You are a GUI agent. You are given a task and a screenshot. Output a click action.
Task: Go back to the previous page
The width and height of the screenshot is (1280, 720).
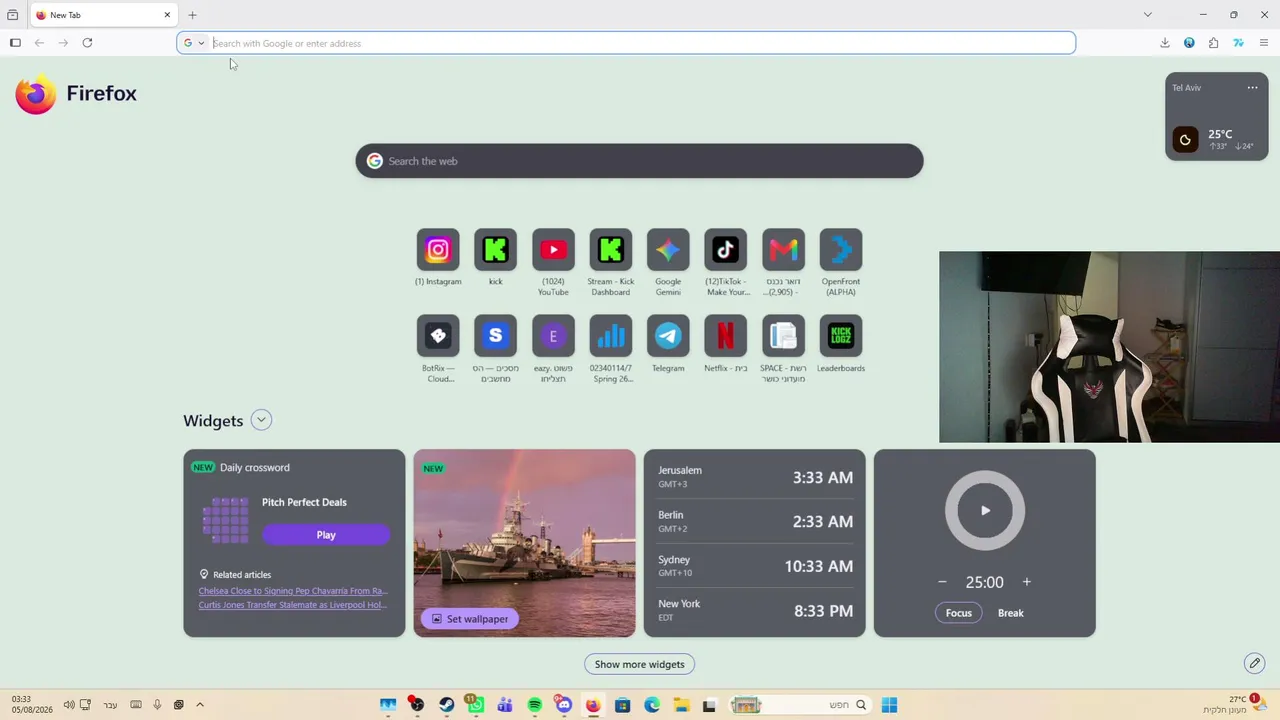click(x=39, y=43)
